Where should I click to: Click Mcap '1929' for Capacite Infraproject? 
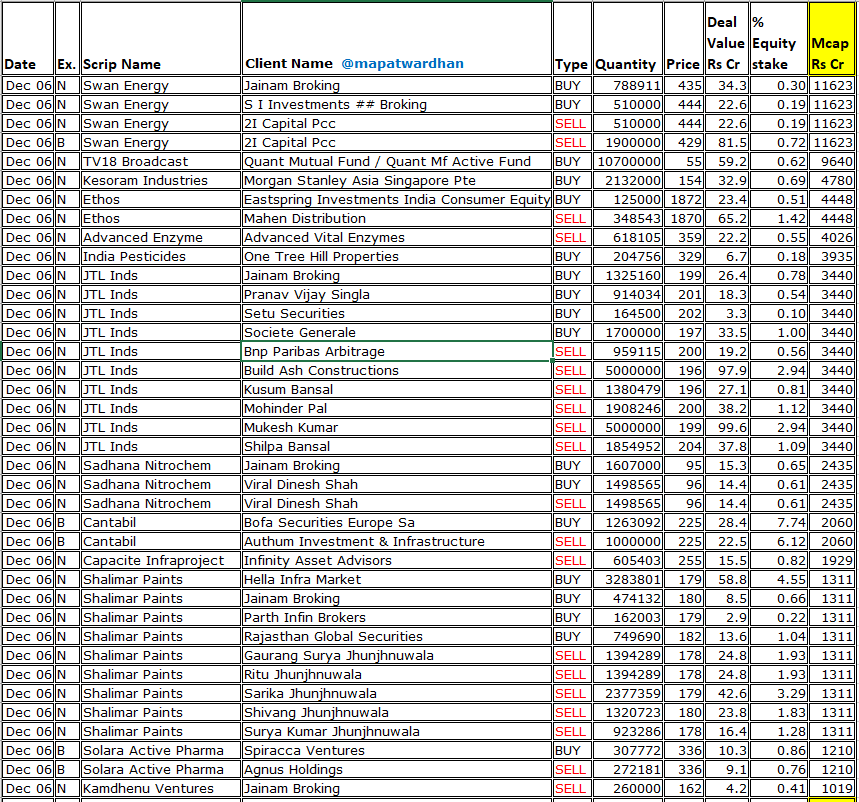pyautogui.click(x=832, y=560)
